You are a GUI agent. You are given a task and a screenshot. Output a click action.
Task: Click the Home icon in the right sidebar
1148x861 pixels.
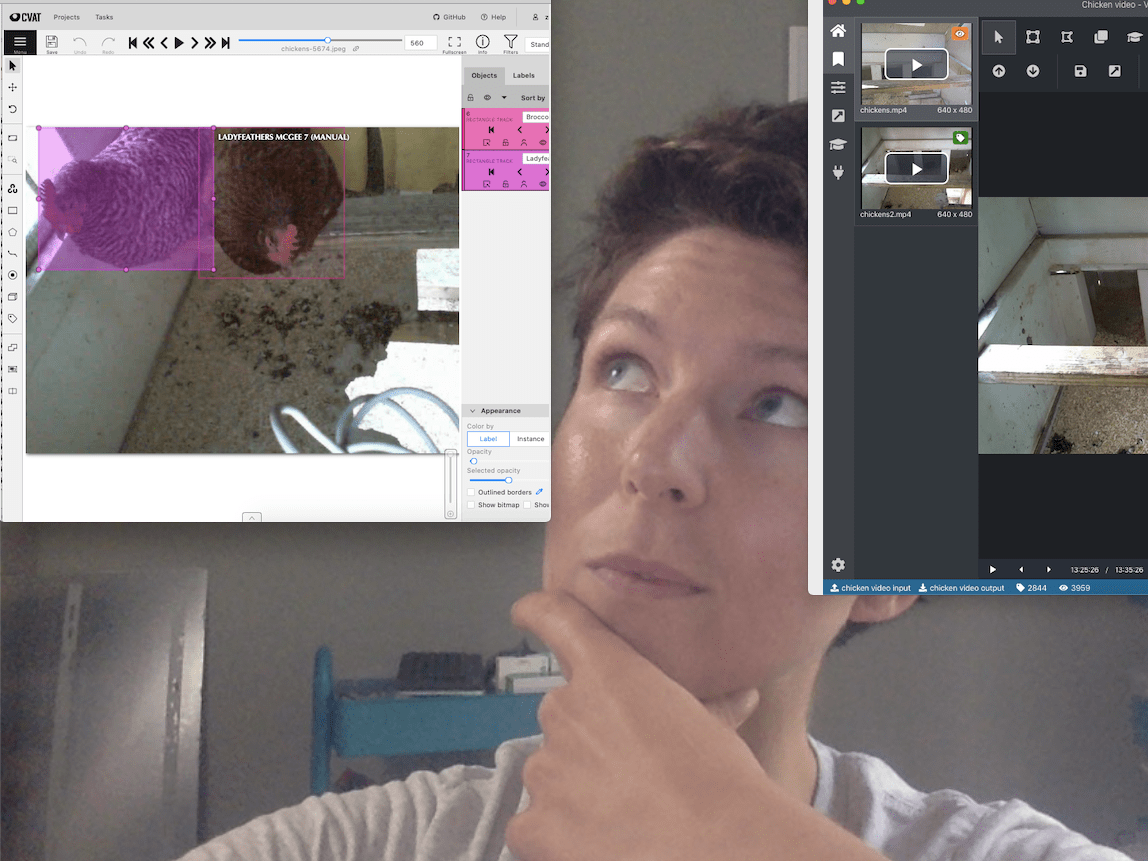click(x=838, y=31)
